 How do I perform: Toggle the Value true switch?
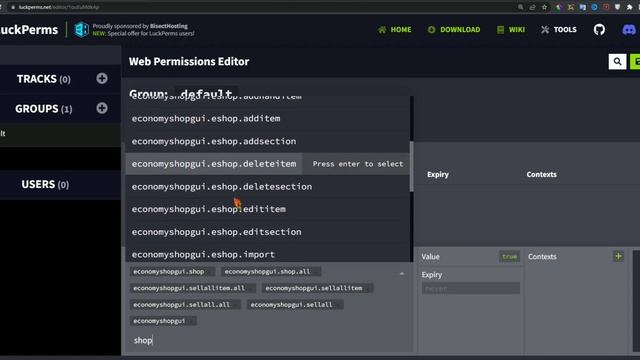point(509,256)
